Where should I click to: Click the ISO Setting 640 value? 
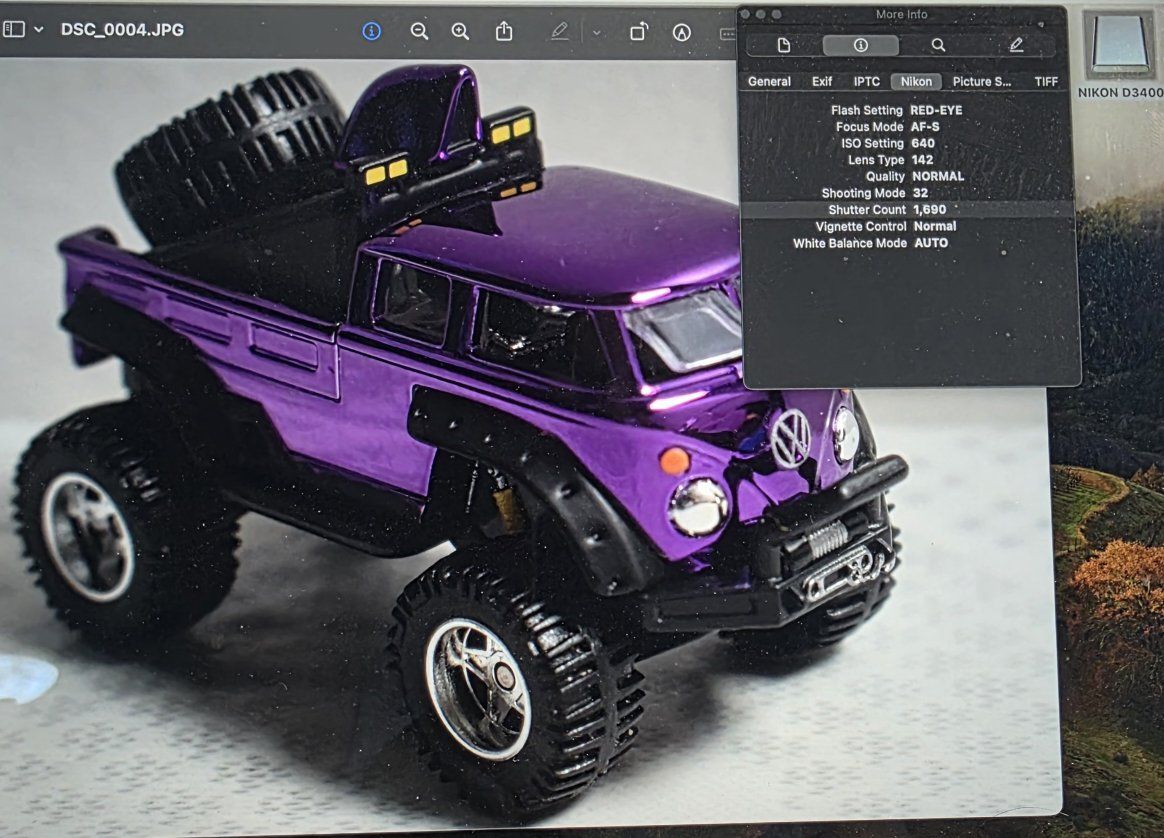point(923,143)
